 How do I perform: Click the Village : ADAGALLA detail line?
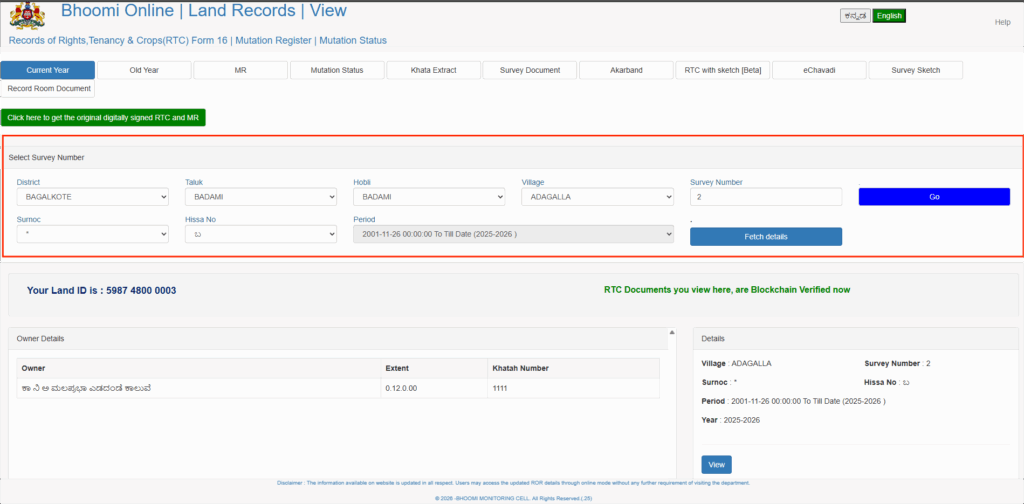738,363
